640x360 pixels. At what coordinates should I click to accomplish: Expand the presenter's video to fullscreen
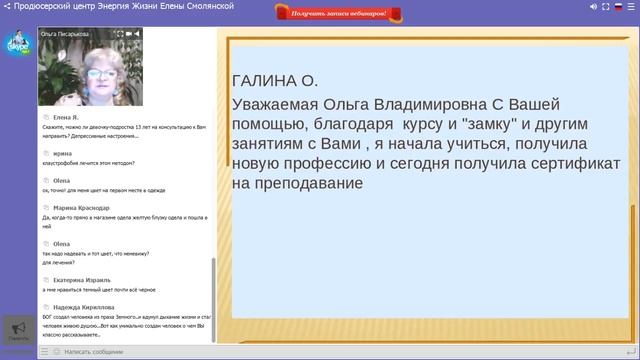(120, 34)
